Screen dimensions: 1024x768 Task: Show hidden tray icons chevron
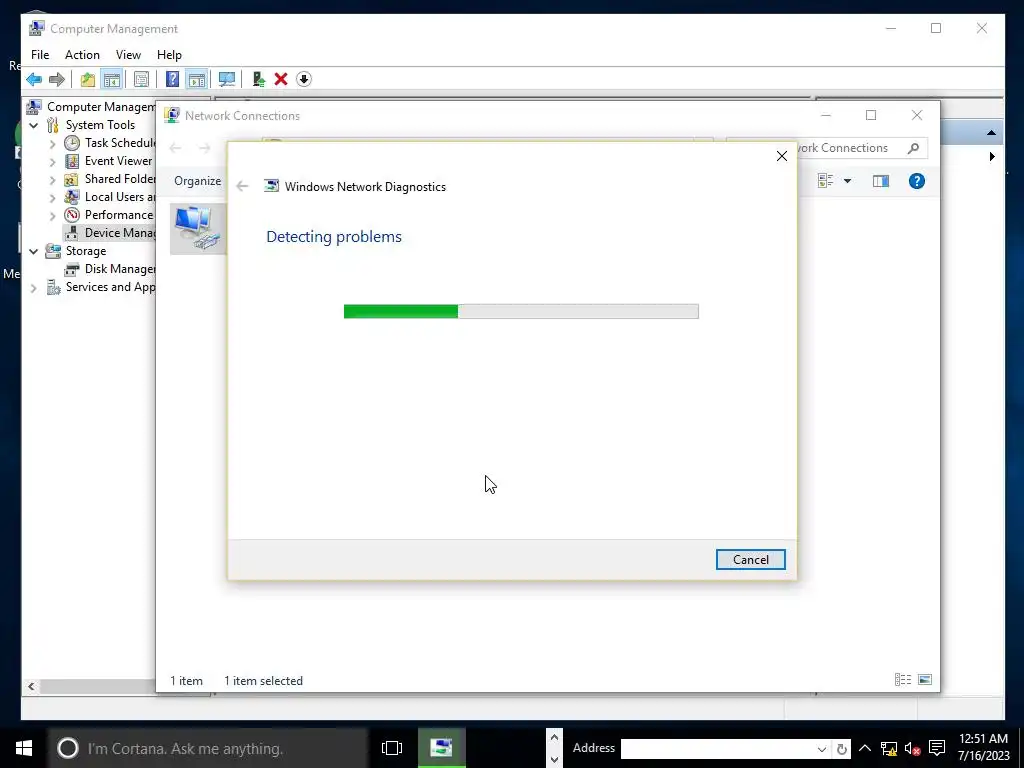click(865, 748)
